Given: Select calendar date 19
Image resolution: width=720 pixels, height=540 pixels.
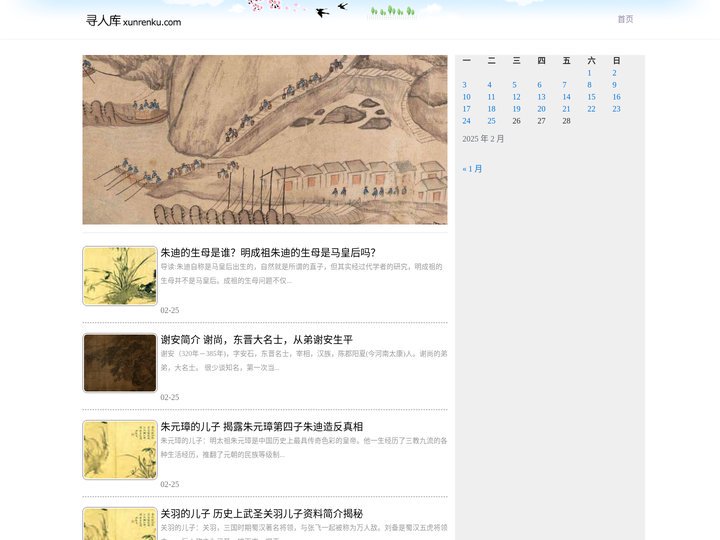Looking at the screenshot, I should click(x=517, y=109).
